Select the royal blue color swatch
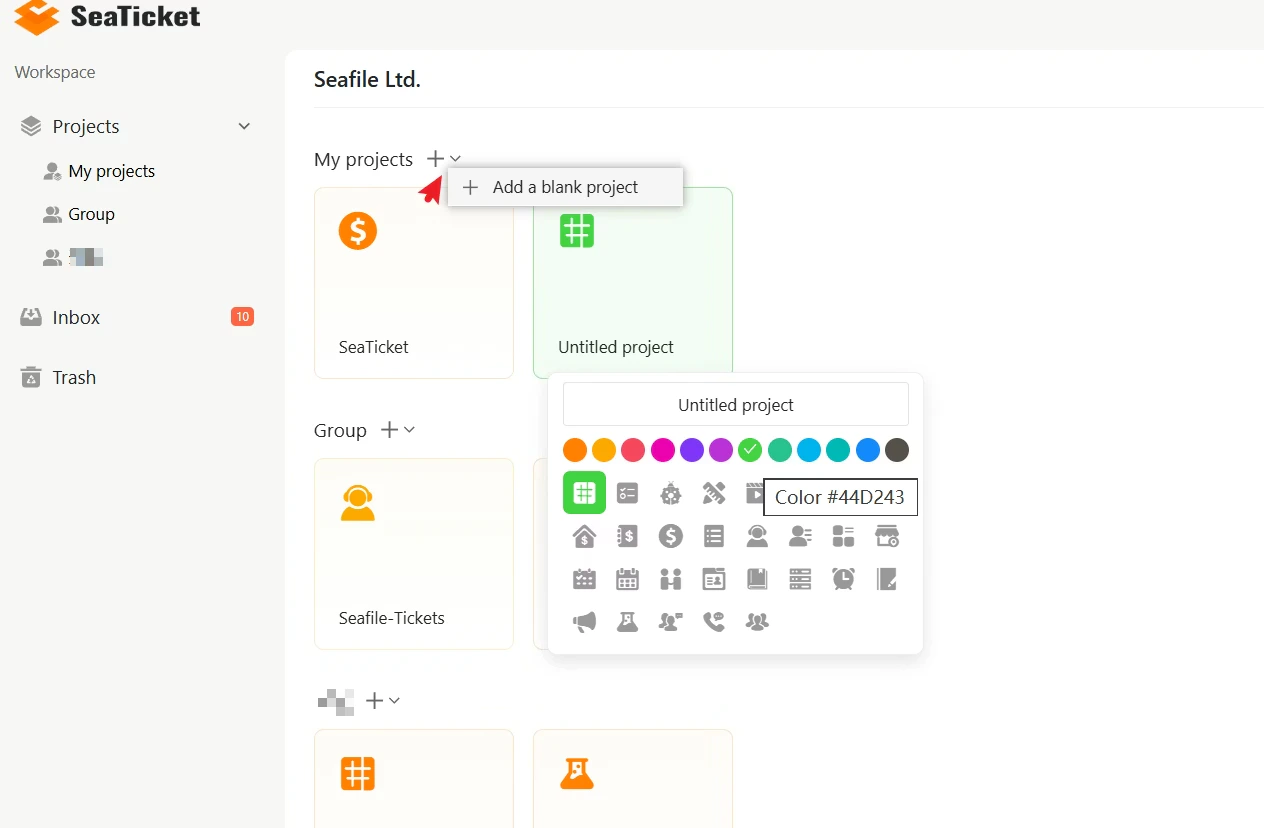 [868, 450]
